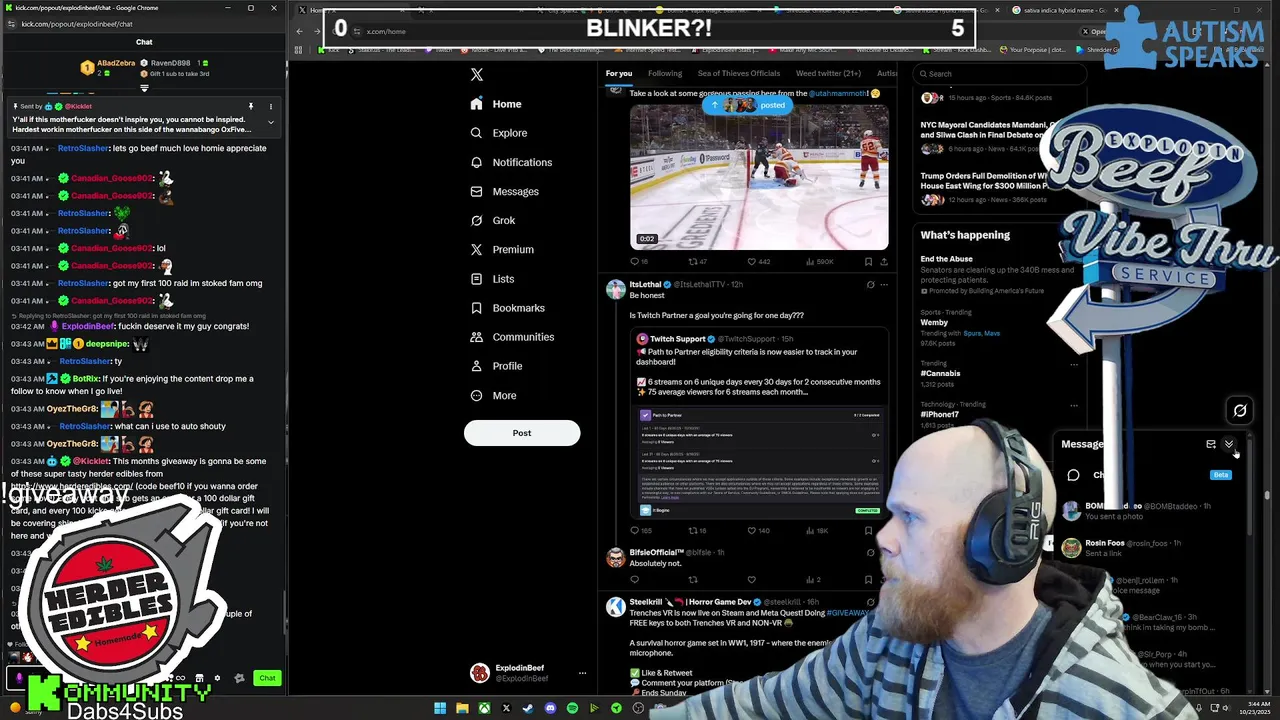Viewport: 1280px width, 720px height.
Task: Open Discord on the taskbar
Action: coord(550,708)
